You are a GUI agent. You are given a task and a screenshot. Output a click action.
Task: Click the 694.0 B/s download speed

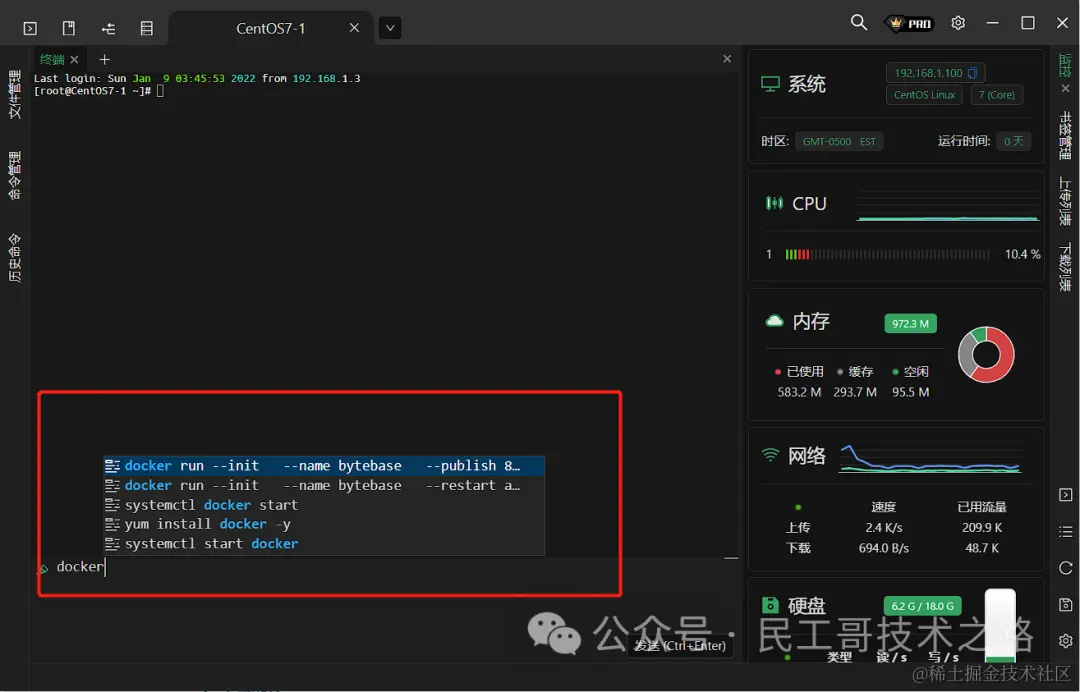[884, 549]
